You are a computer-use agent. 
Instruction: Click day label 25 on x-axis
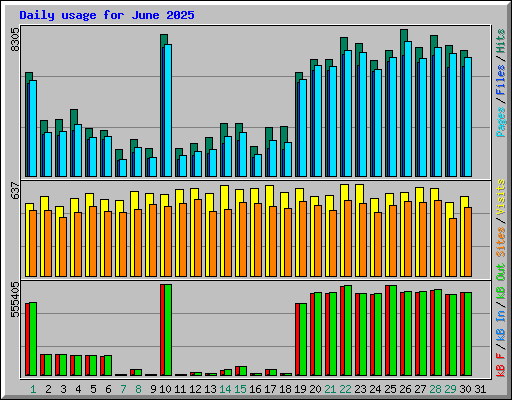[390, 389]
